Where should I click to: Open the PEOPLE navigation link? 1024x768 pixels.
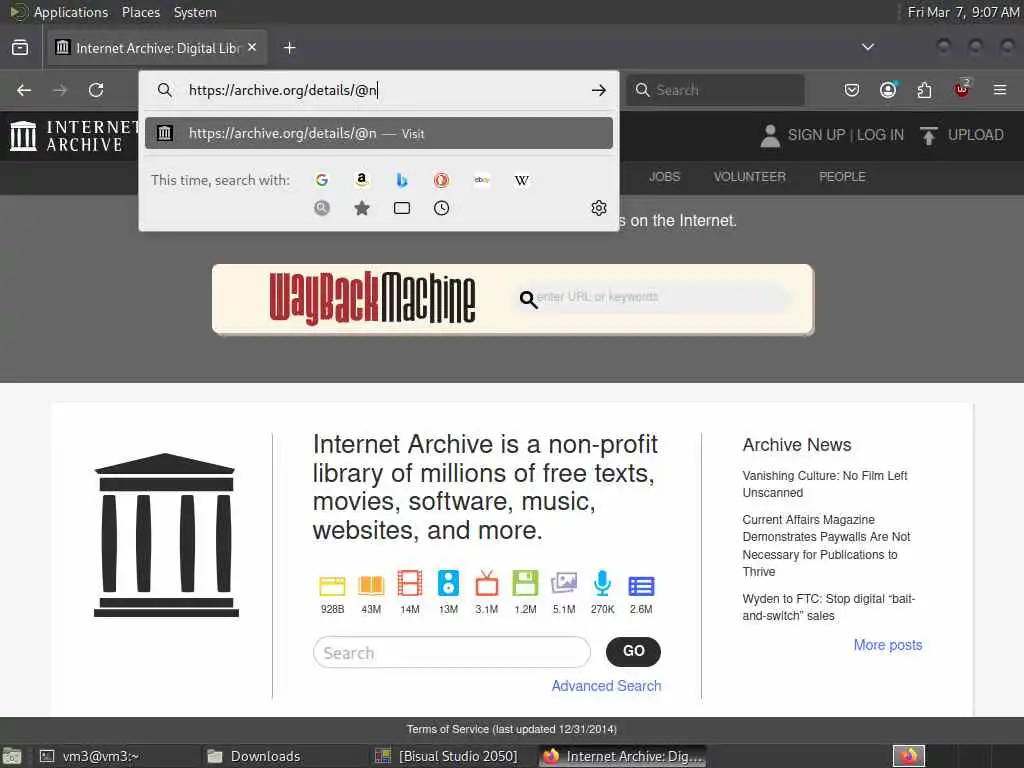842,176
